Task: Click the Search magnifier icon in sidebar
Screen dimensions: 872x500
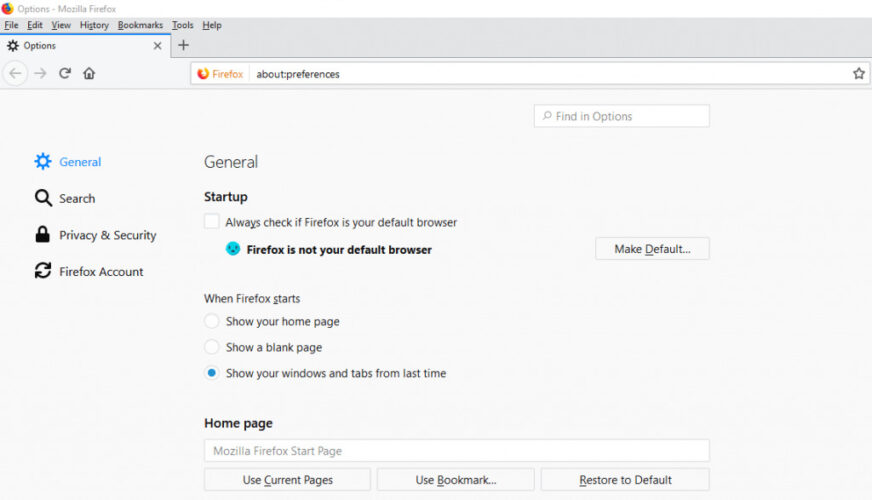Action: pos(43,198)
